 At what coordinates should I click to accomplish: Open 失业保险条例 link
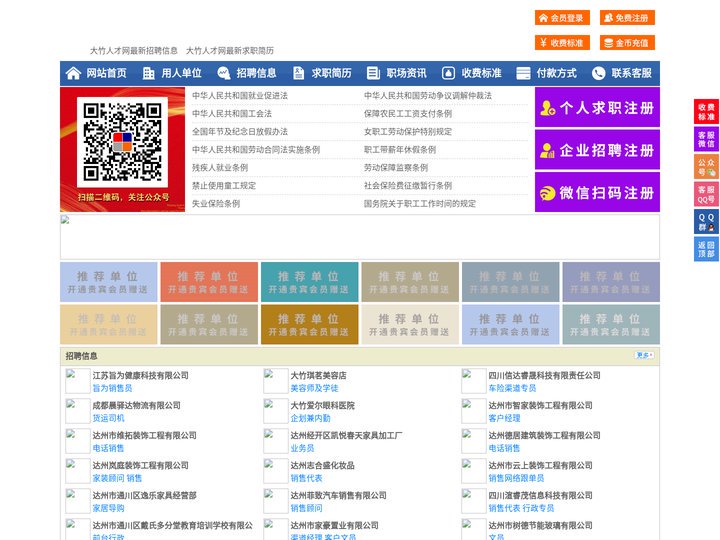[216, 203]
